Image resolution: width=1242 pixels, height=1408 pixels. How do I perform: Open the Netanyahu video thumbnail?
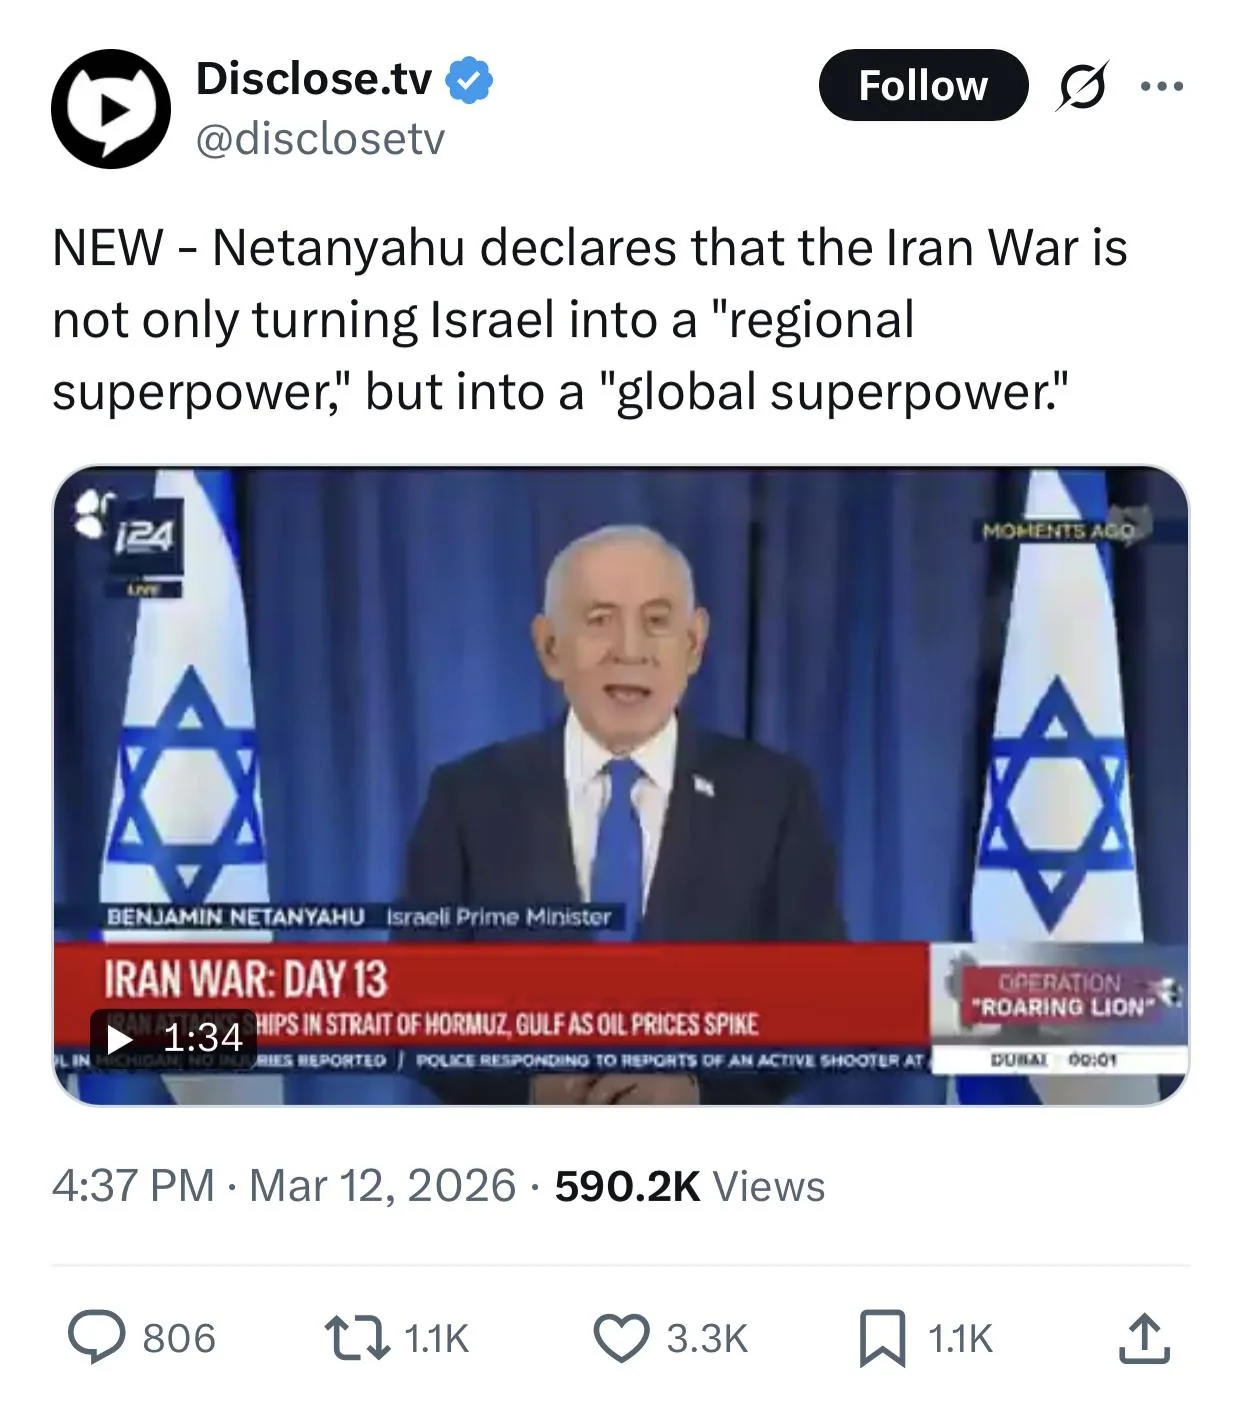(x=621, y=786)
